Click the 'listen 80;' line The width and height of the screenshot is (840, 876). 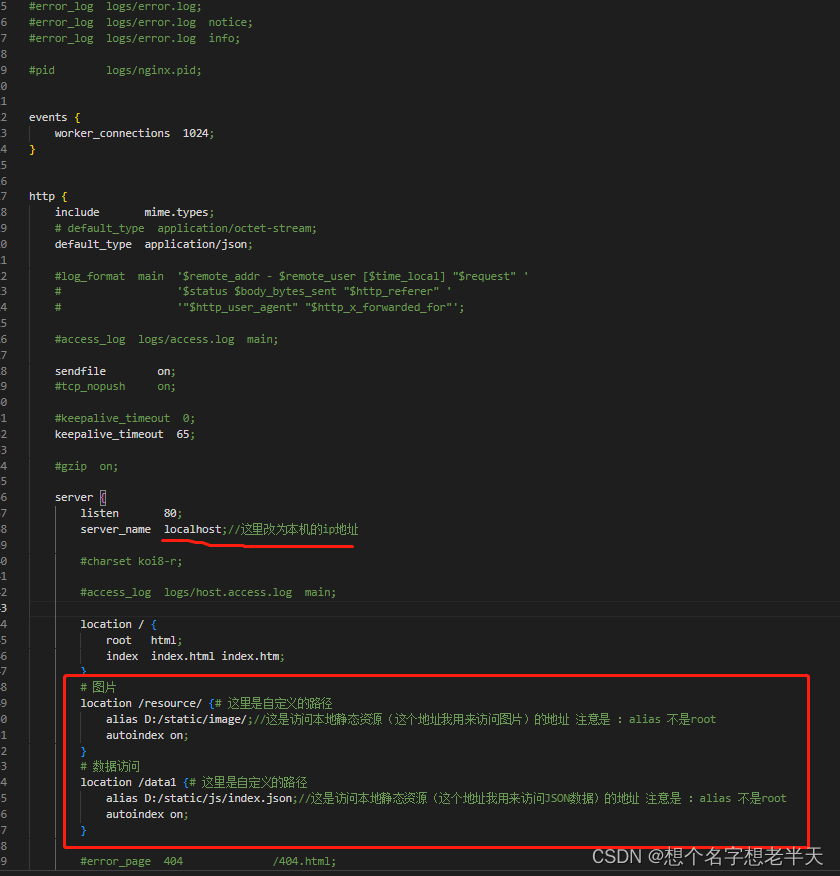click(131, 513)
